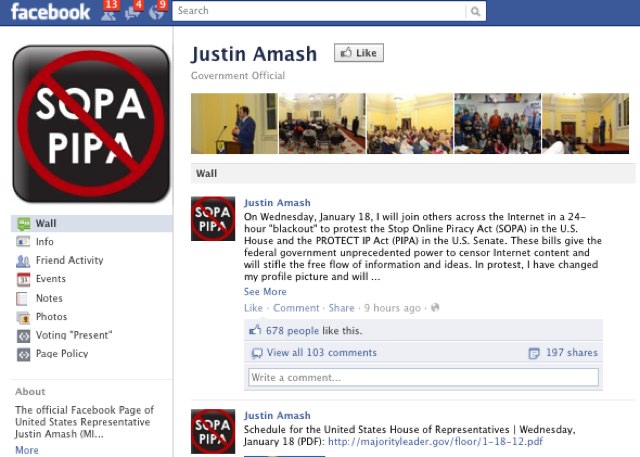Click the Wall speech bubble icon
640x457 pixels.
point(23,224)
